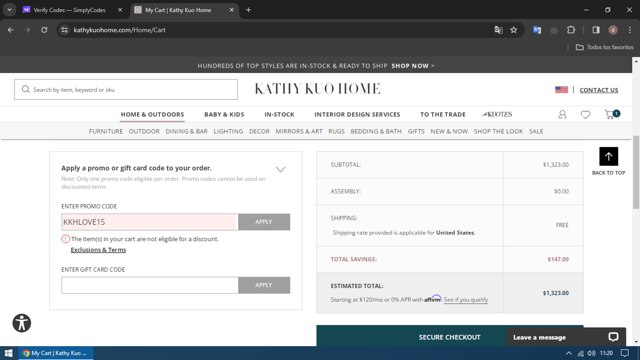This screenshot has height=360, width=640.
Task: Click the gift card code field
Action: coord(149,285)
